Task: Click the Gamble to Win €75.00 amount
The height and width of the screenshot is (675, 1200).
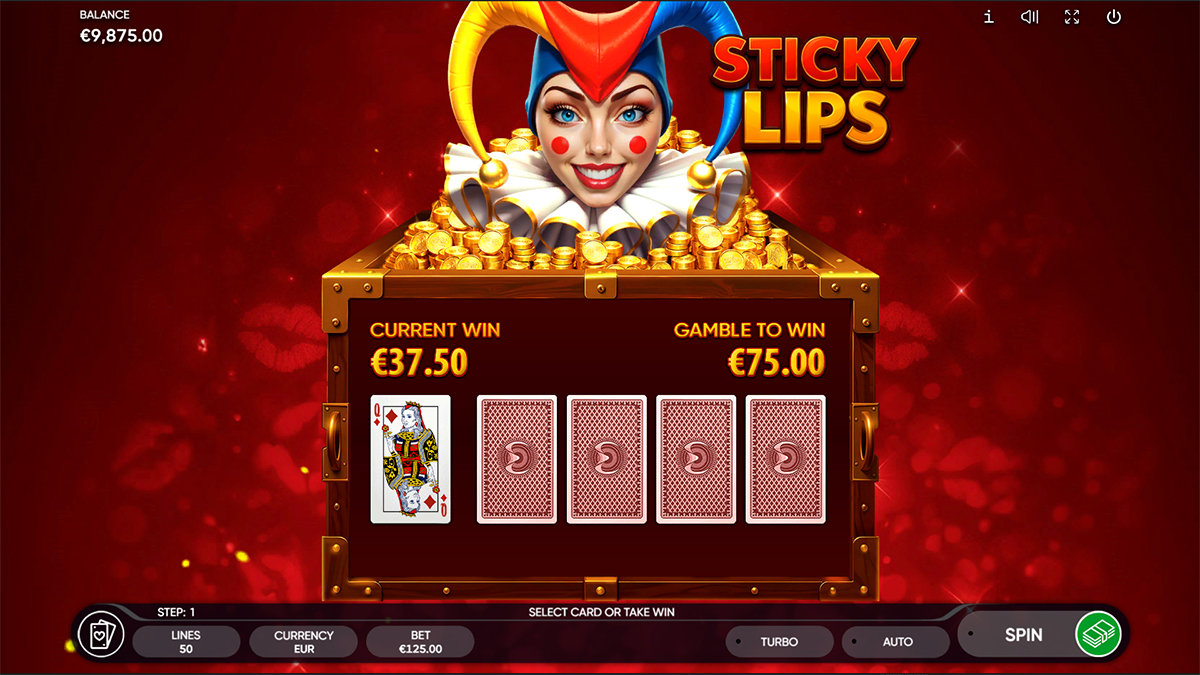Action: [777, 363]
